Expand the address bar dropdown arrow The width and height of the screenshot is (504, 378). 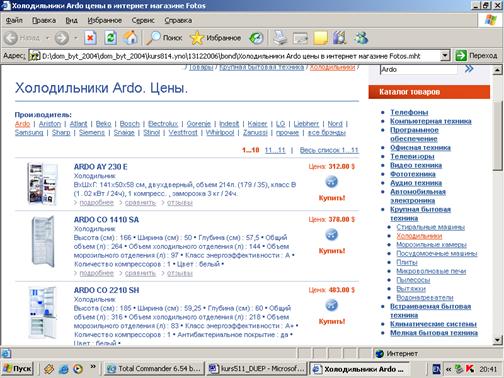click(445, 56)
